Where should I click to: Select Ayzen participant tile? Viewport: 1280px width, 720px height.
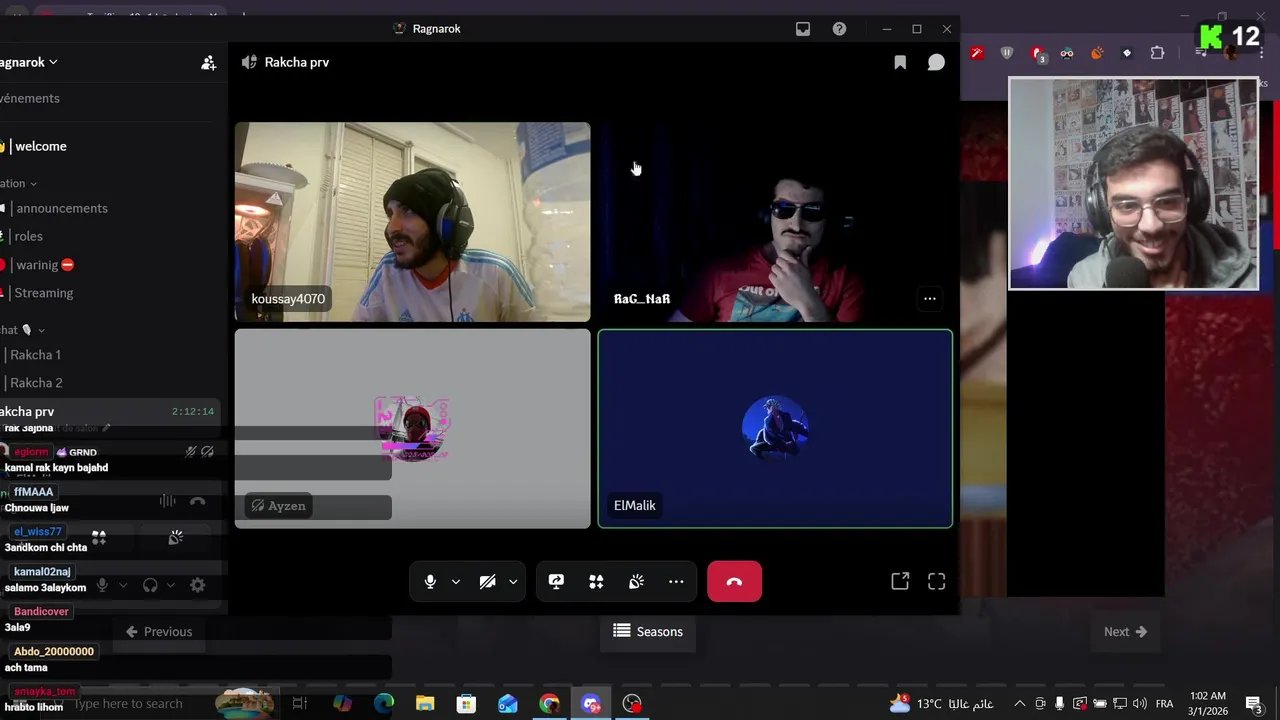412,428
